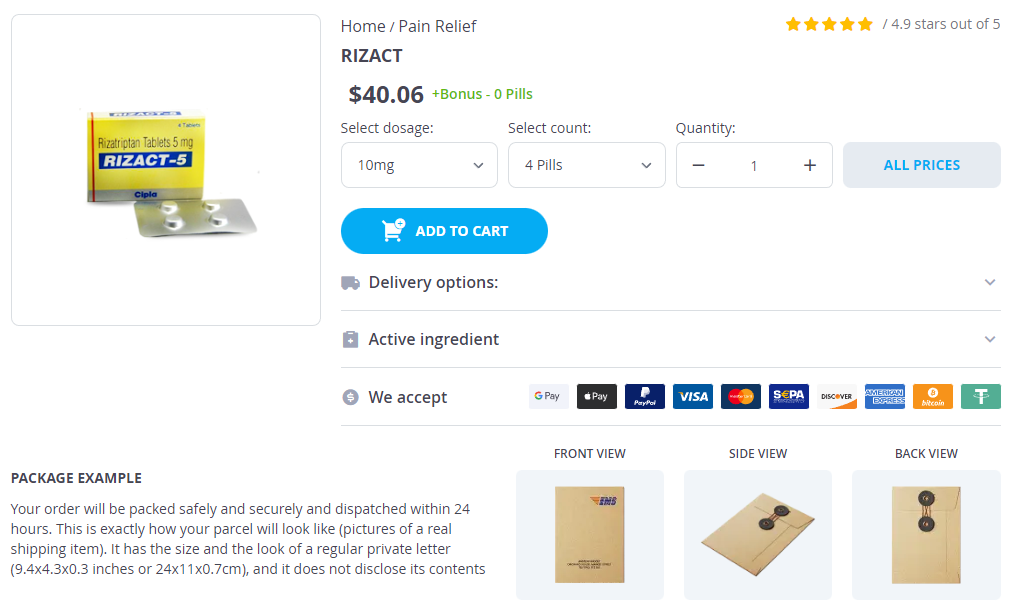
Task: Click the Mastercard icon
Action: (x=741, y=396)
